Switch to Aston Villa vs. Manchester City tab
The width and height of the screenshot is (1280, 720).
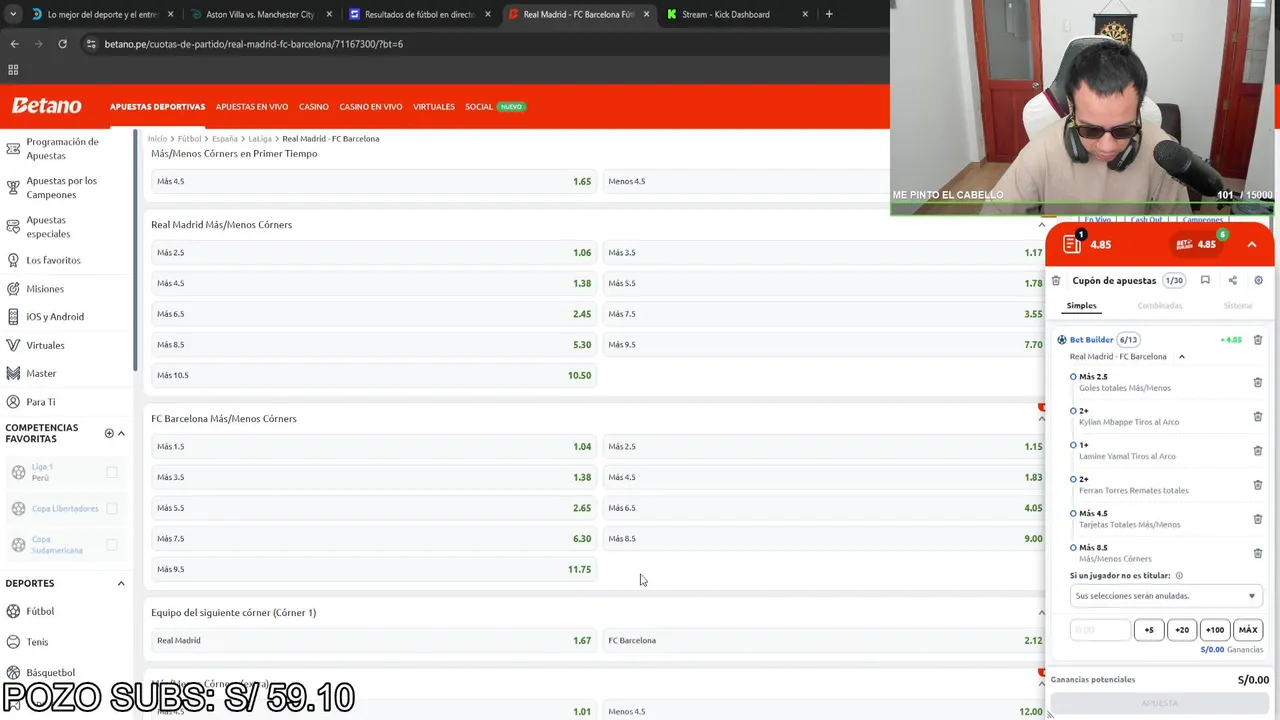pyautogui.click(x=260, y=14)
